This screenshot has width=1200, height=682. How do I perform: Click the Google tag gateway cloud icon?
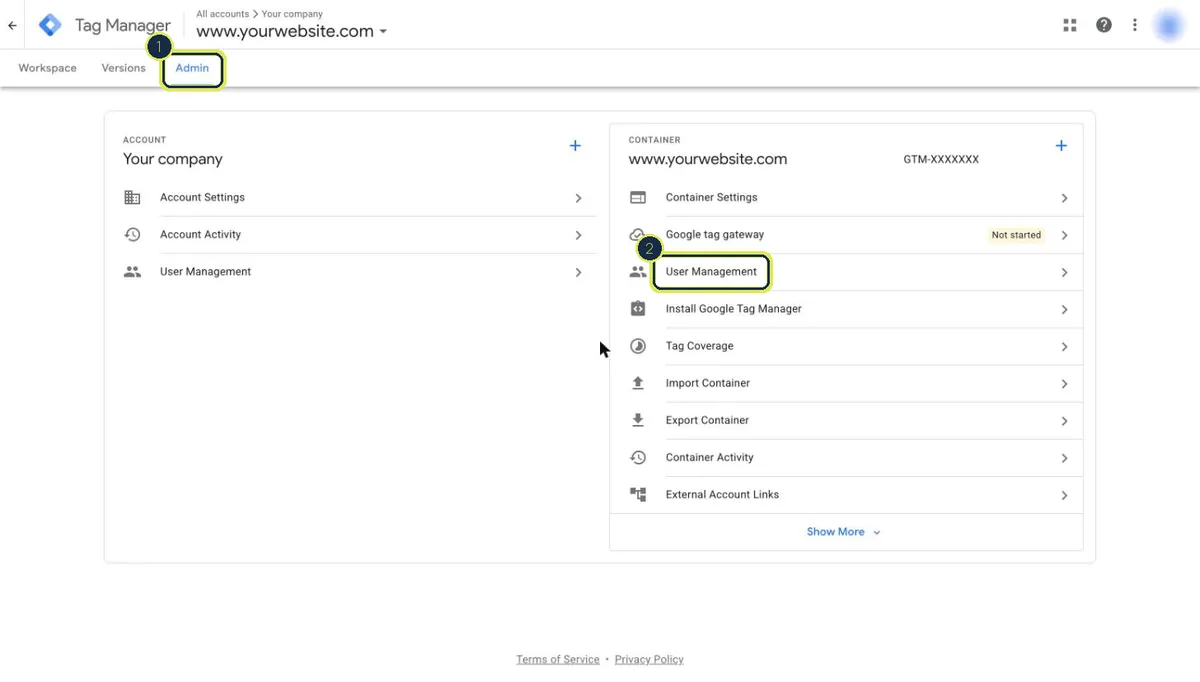click(x=637, y=234)
